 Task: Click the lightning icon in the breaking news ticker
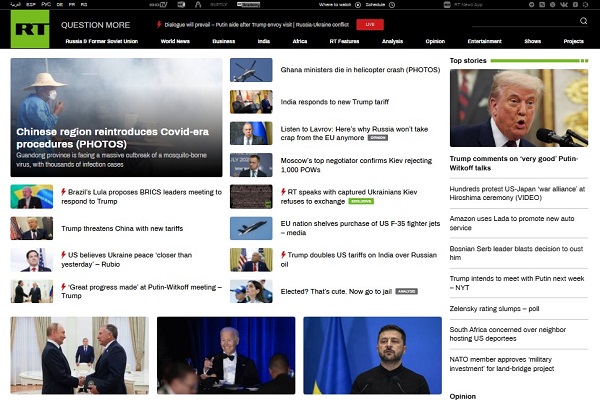pyautogui.click(x=159, y=24)
